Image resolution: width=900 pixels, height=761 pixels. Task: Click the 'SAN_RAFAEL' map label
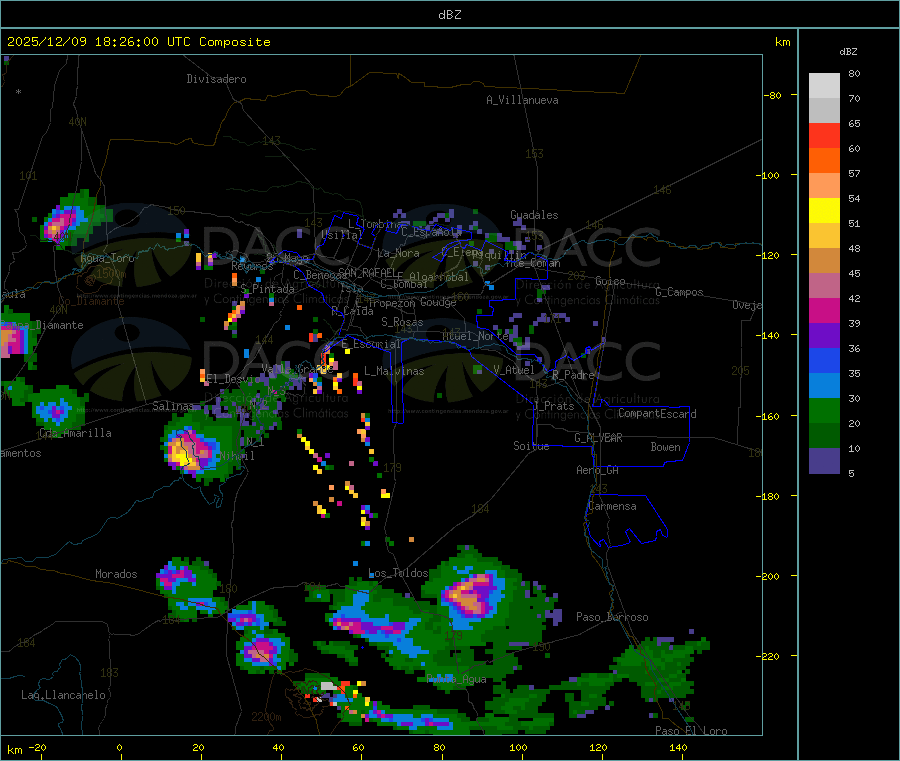point(367,272)
